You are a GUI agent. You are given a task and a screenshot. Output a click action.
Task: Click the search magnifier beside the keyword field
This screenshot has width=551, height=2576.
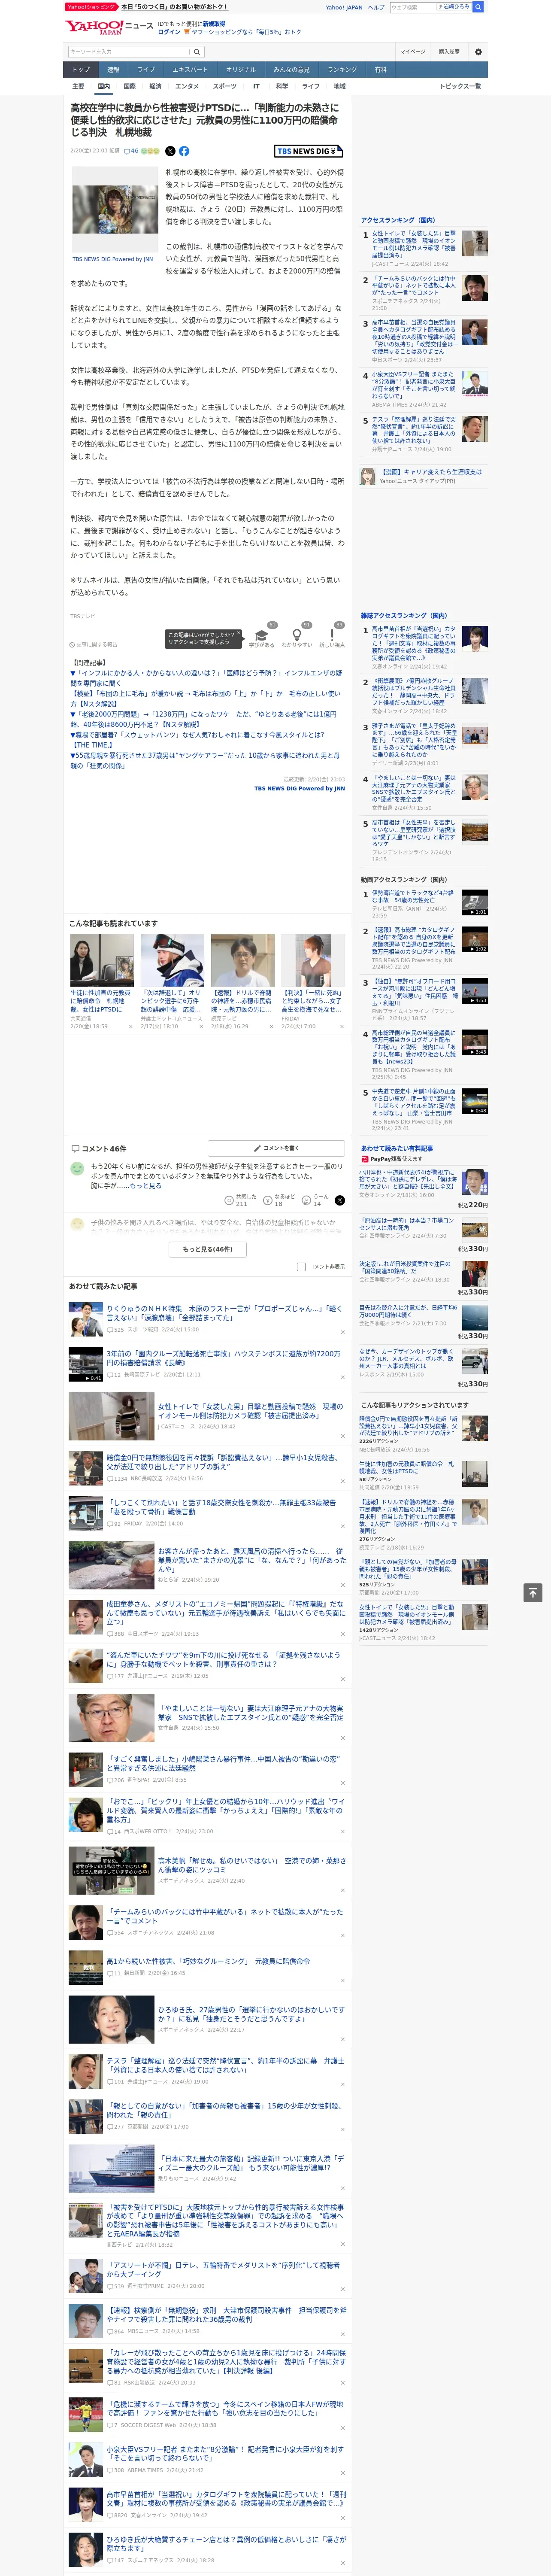pos(197,52)
